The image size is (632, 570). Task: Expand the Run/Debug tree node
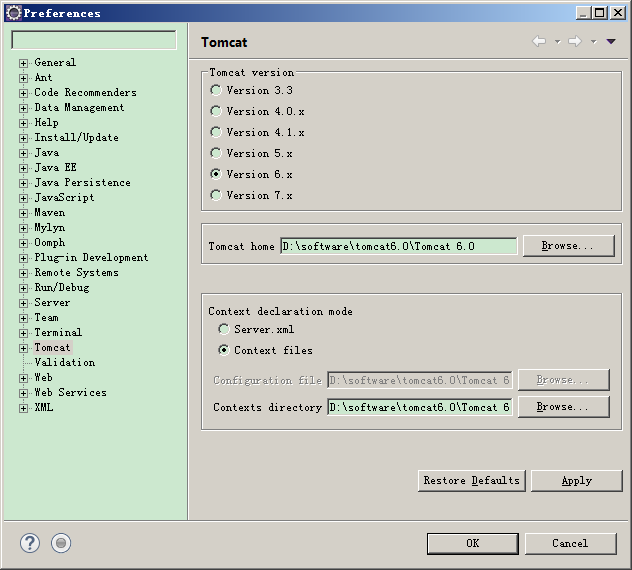pos(23,288)
